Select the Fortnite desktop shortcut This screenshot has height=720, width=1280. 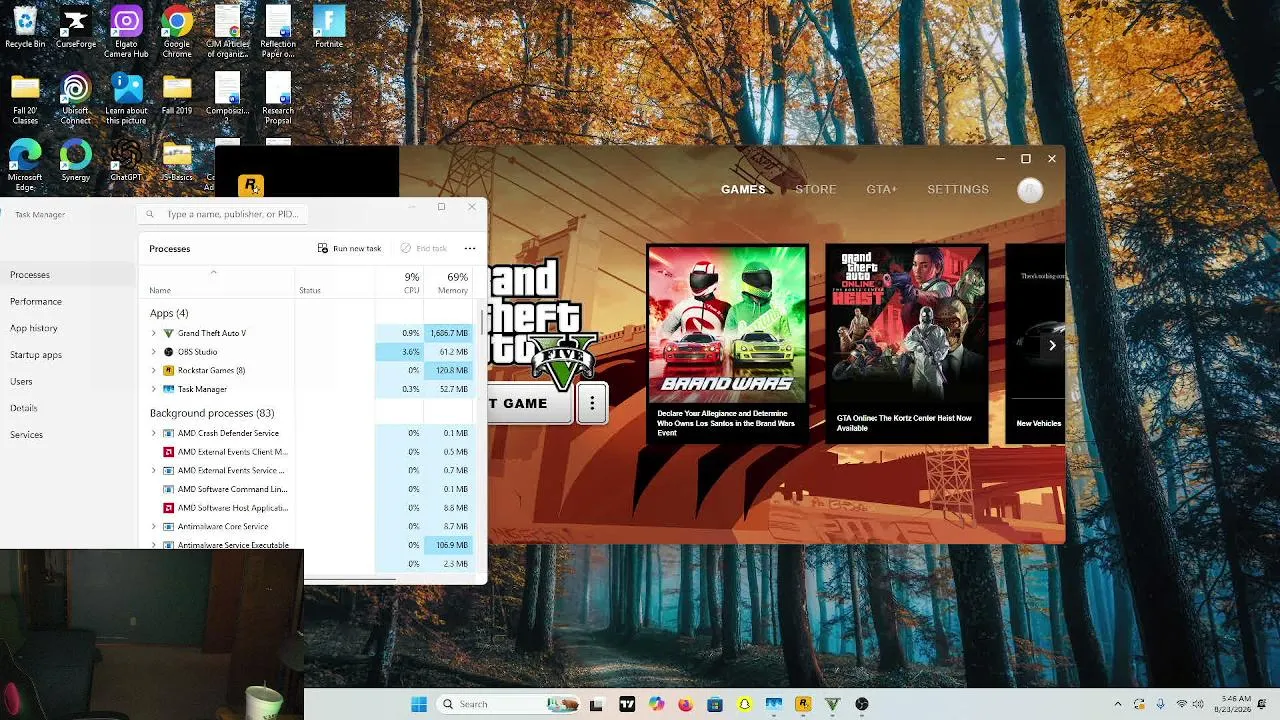(329, 27)
